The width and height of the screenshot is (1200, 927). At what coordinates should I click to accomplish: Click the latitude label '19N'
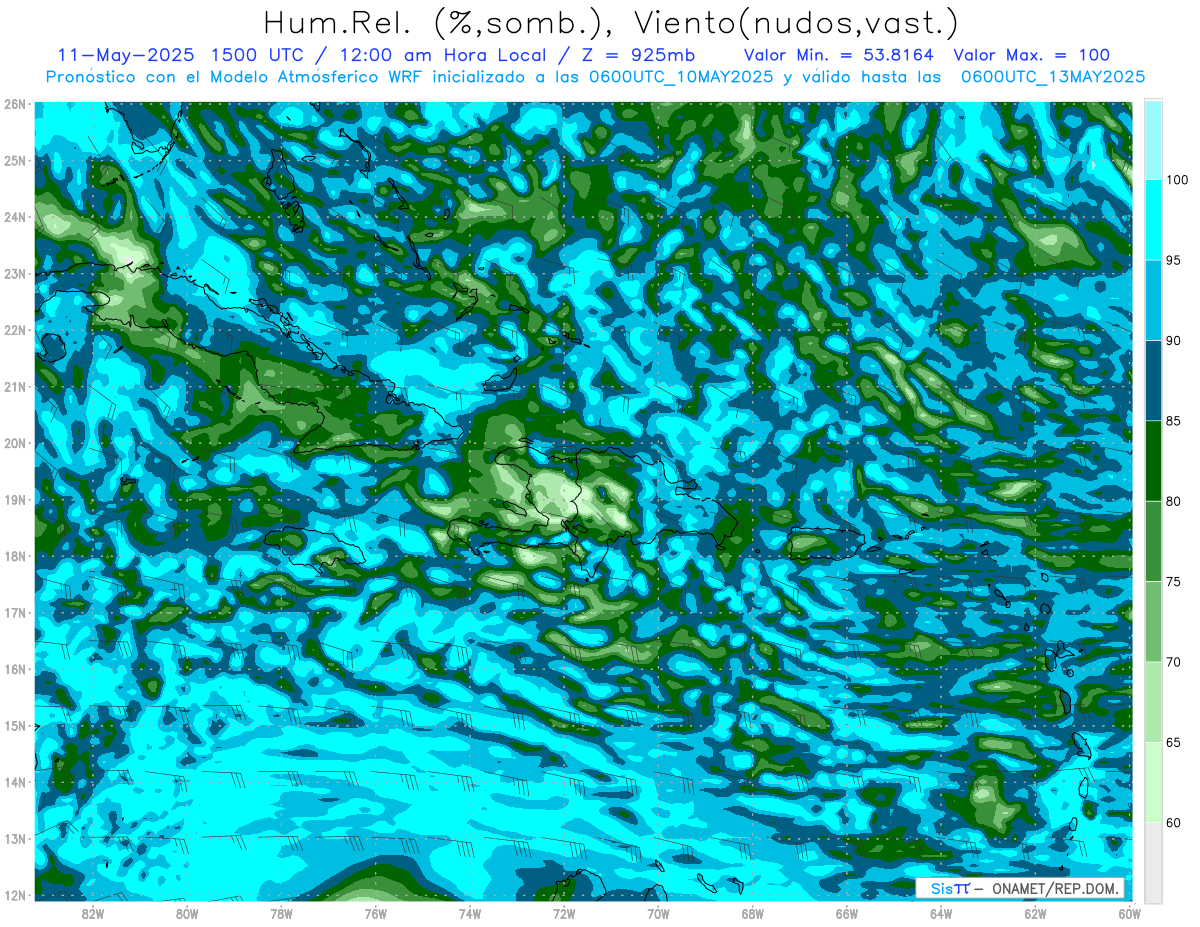[15, 499]
